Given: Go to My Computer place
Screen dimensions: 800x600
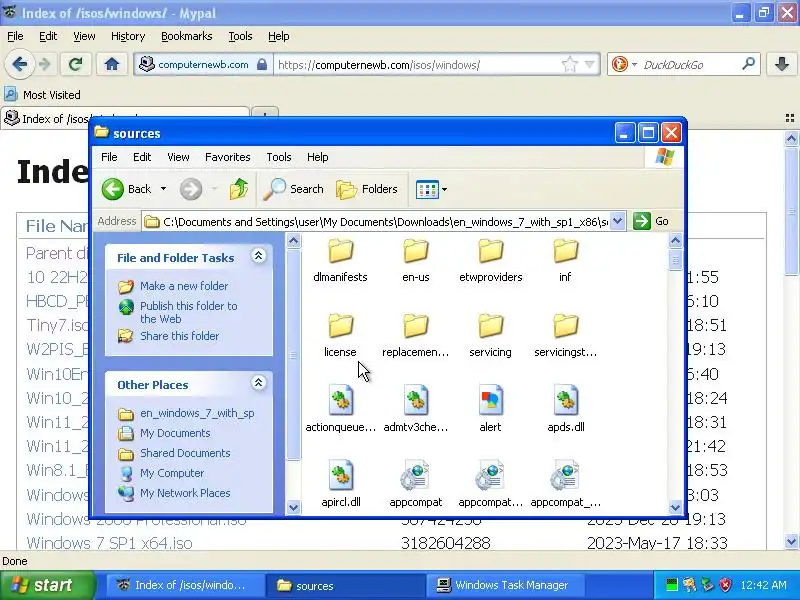Looking at the screenshot, I should pyautogui.click(x=172, y=473).
